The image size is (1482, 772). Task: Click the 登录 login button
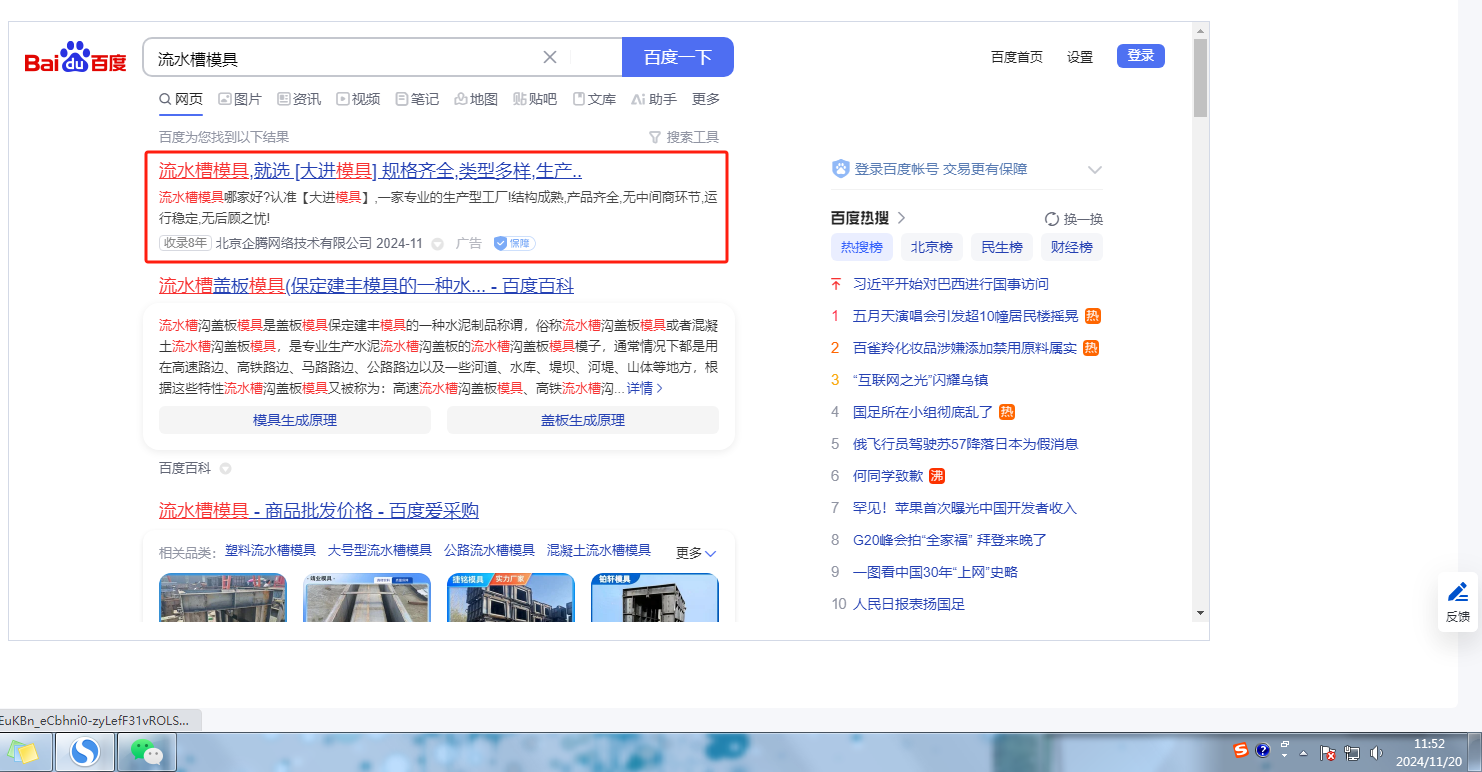click(1141, 56)
